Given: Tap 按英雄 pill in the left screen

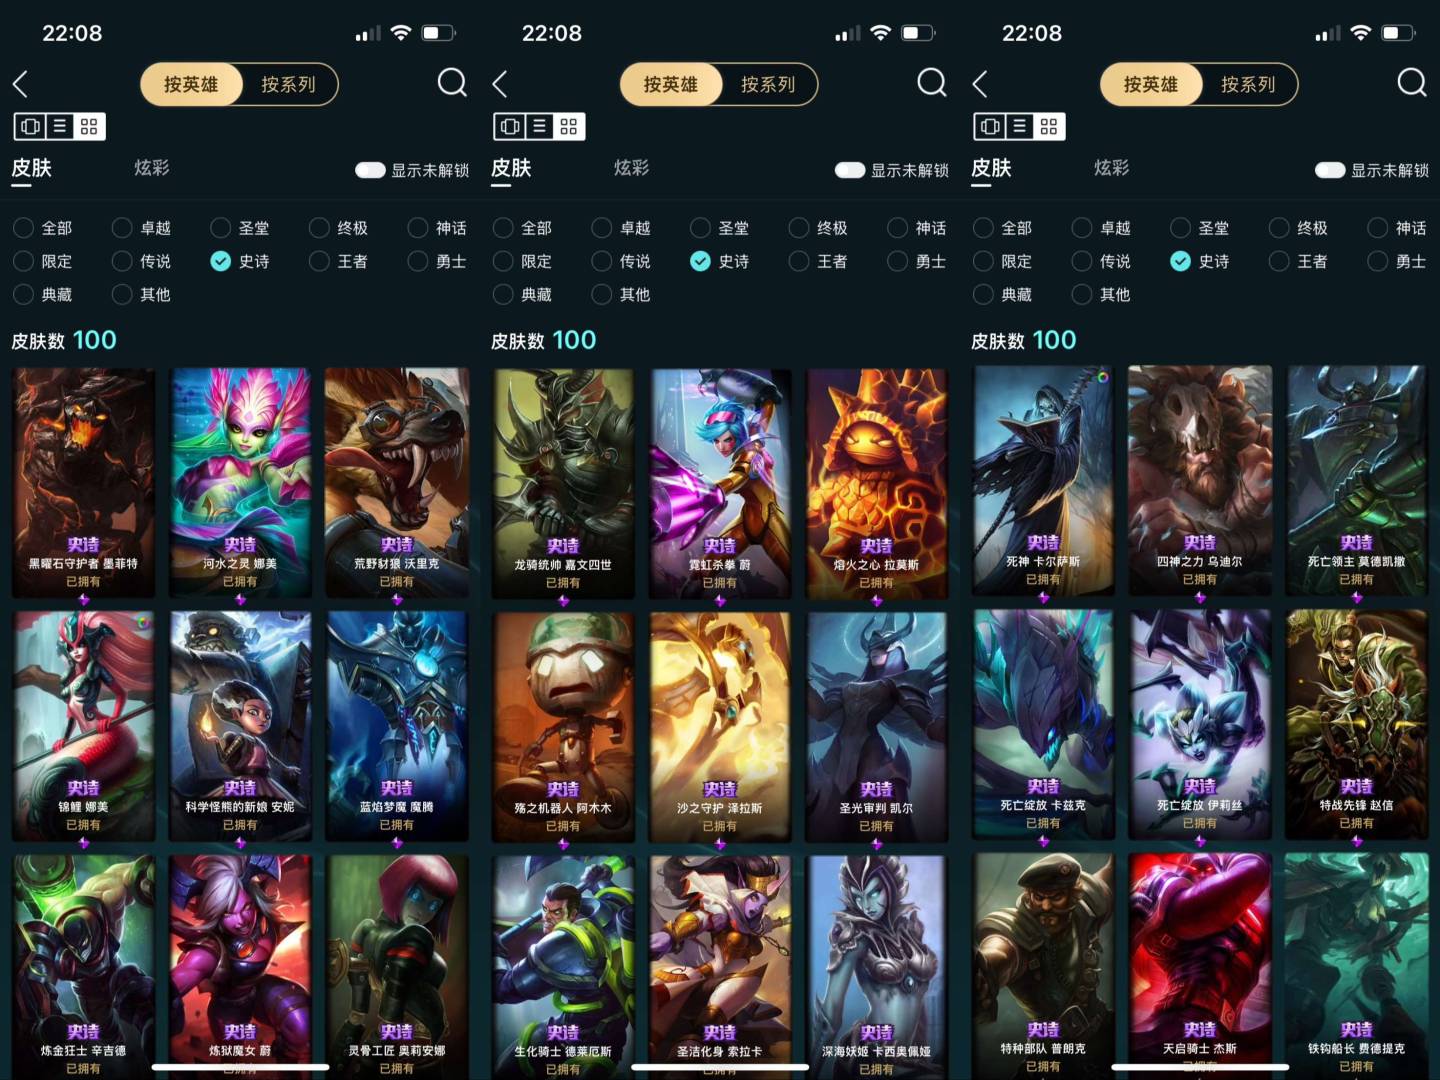Looking at the screenshot, I should tap(191, 84).
